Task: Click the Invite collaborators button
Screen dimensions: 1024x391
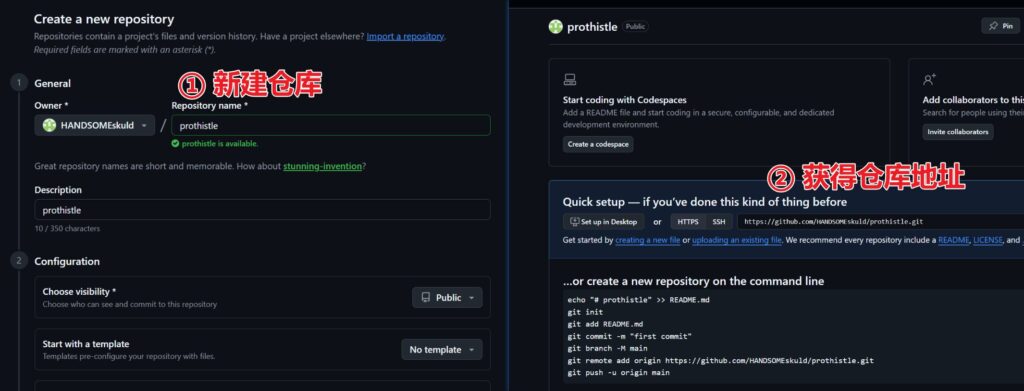Action: click(958, 132)
